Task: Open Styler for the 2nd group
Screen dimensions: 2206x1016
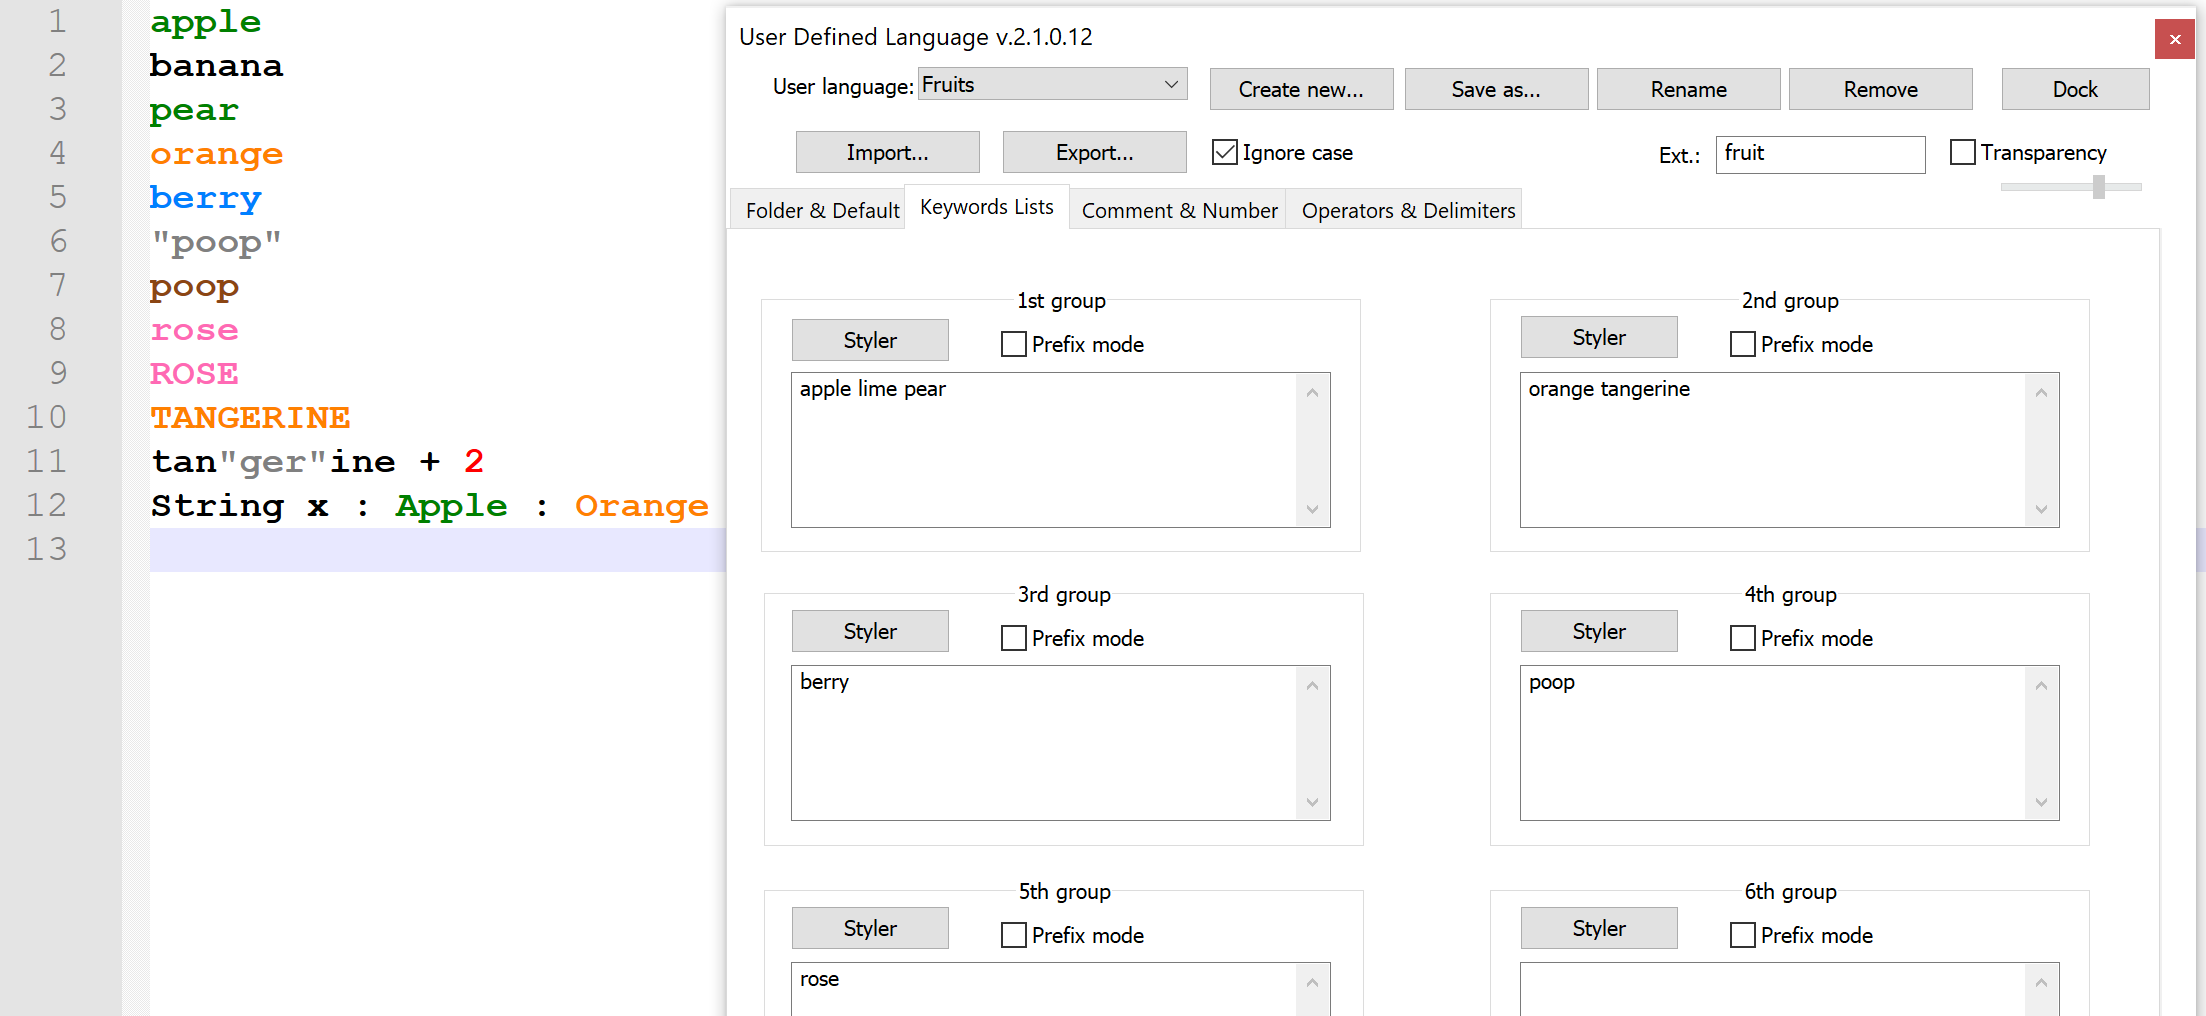Action: (1598, 338)
